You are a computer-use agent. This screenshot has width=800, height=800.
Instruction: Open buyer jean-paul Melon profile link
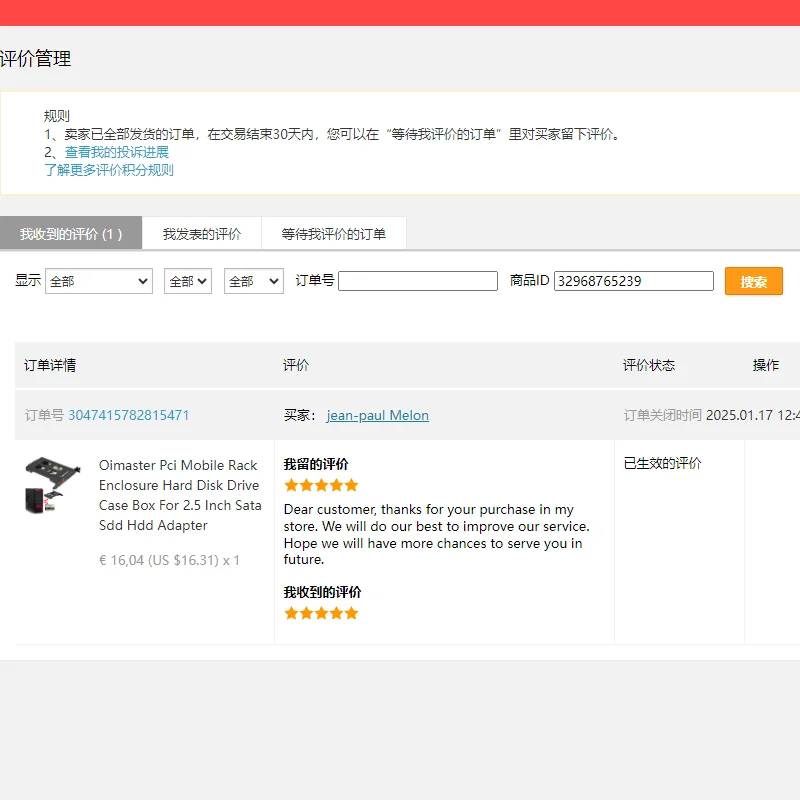(377, 415)
